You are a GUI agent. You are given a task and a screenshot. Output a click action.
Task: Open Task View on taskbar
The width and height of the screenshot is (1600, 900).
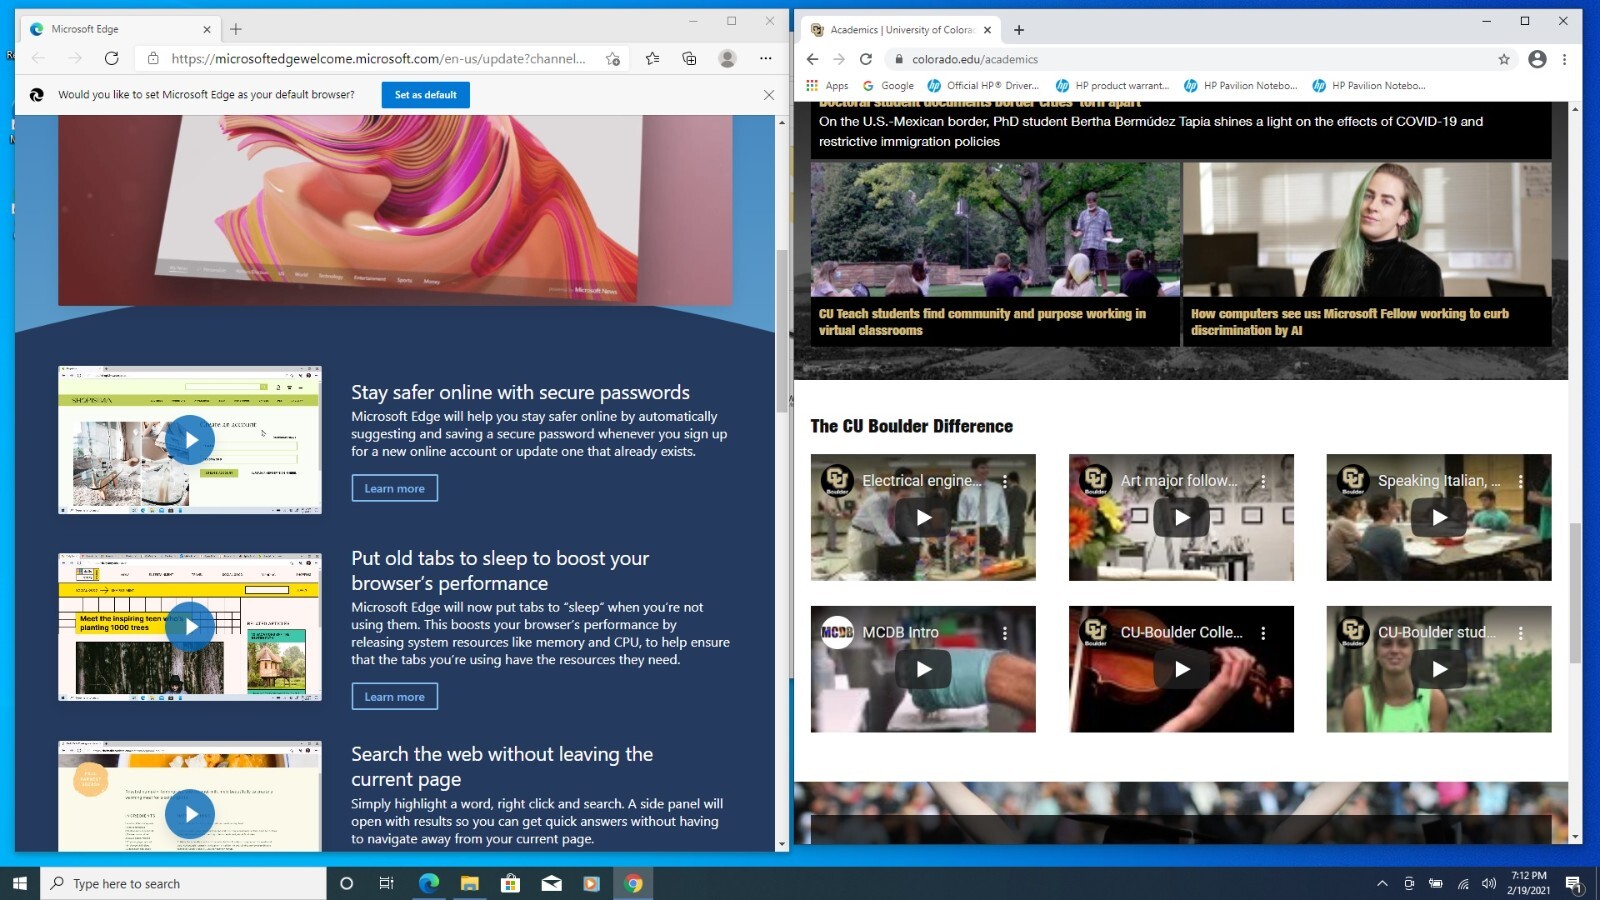pos(386,883)
